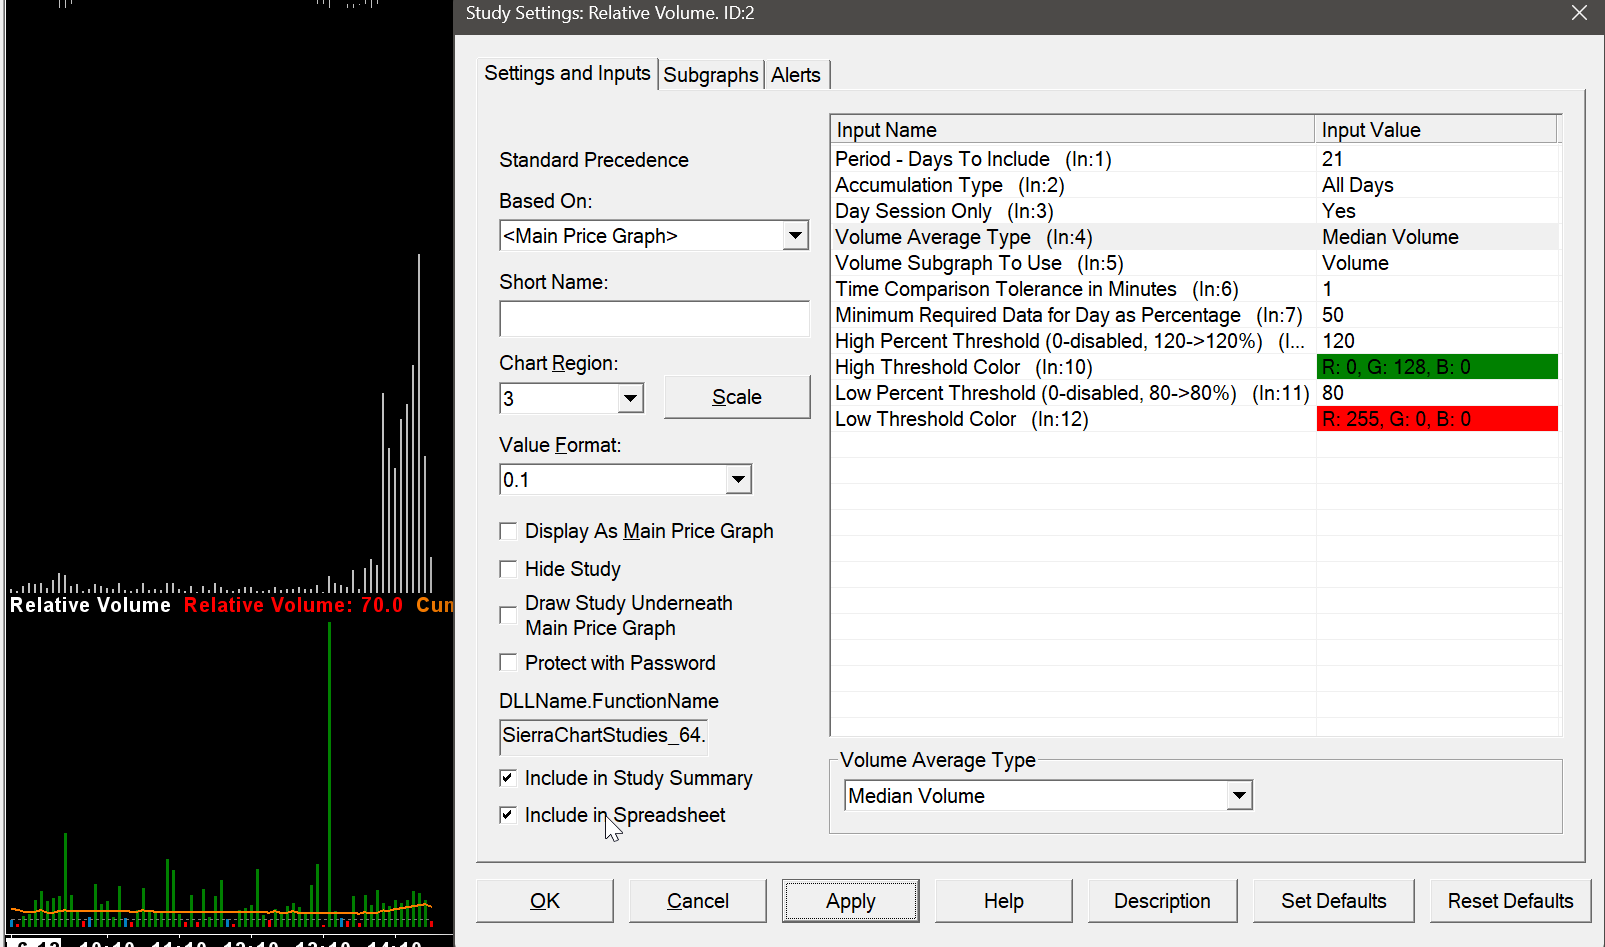This screenshot has height=947, width=1605.
Task: Select the Period - Days To Include row
Action: 1070,159
